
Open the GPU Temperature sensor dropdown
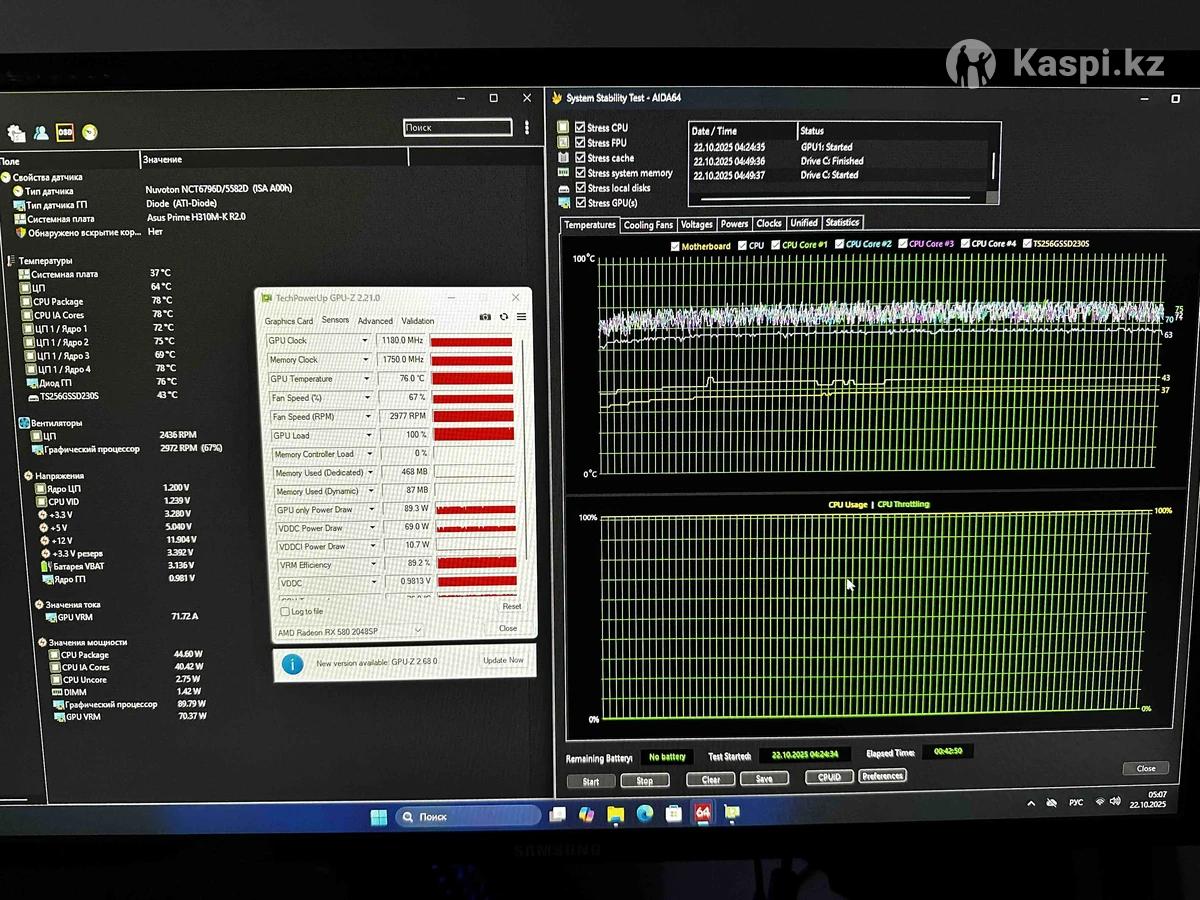(367, 379)
